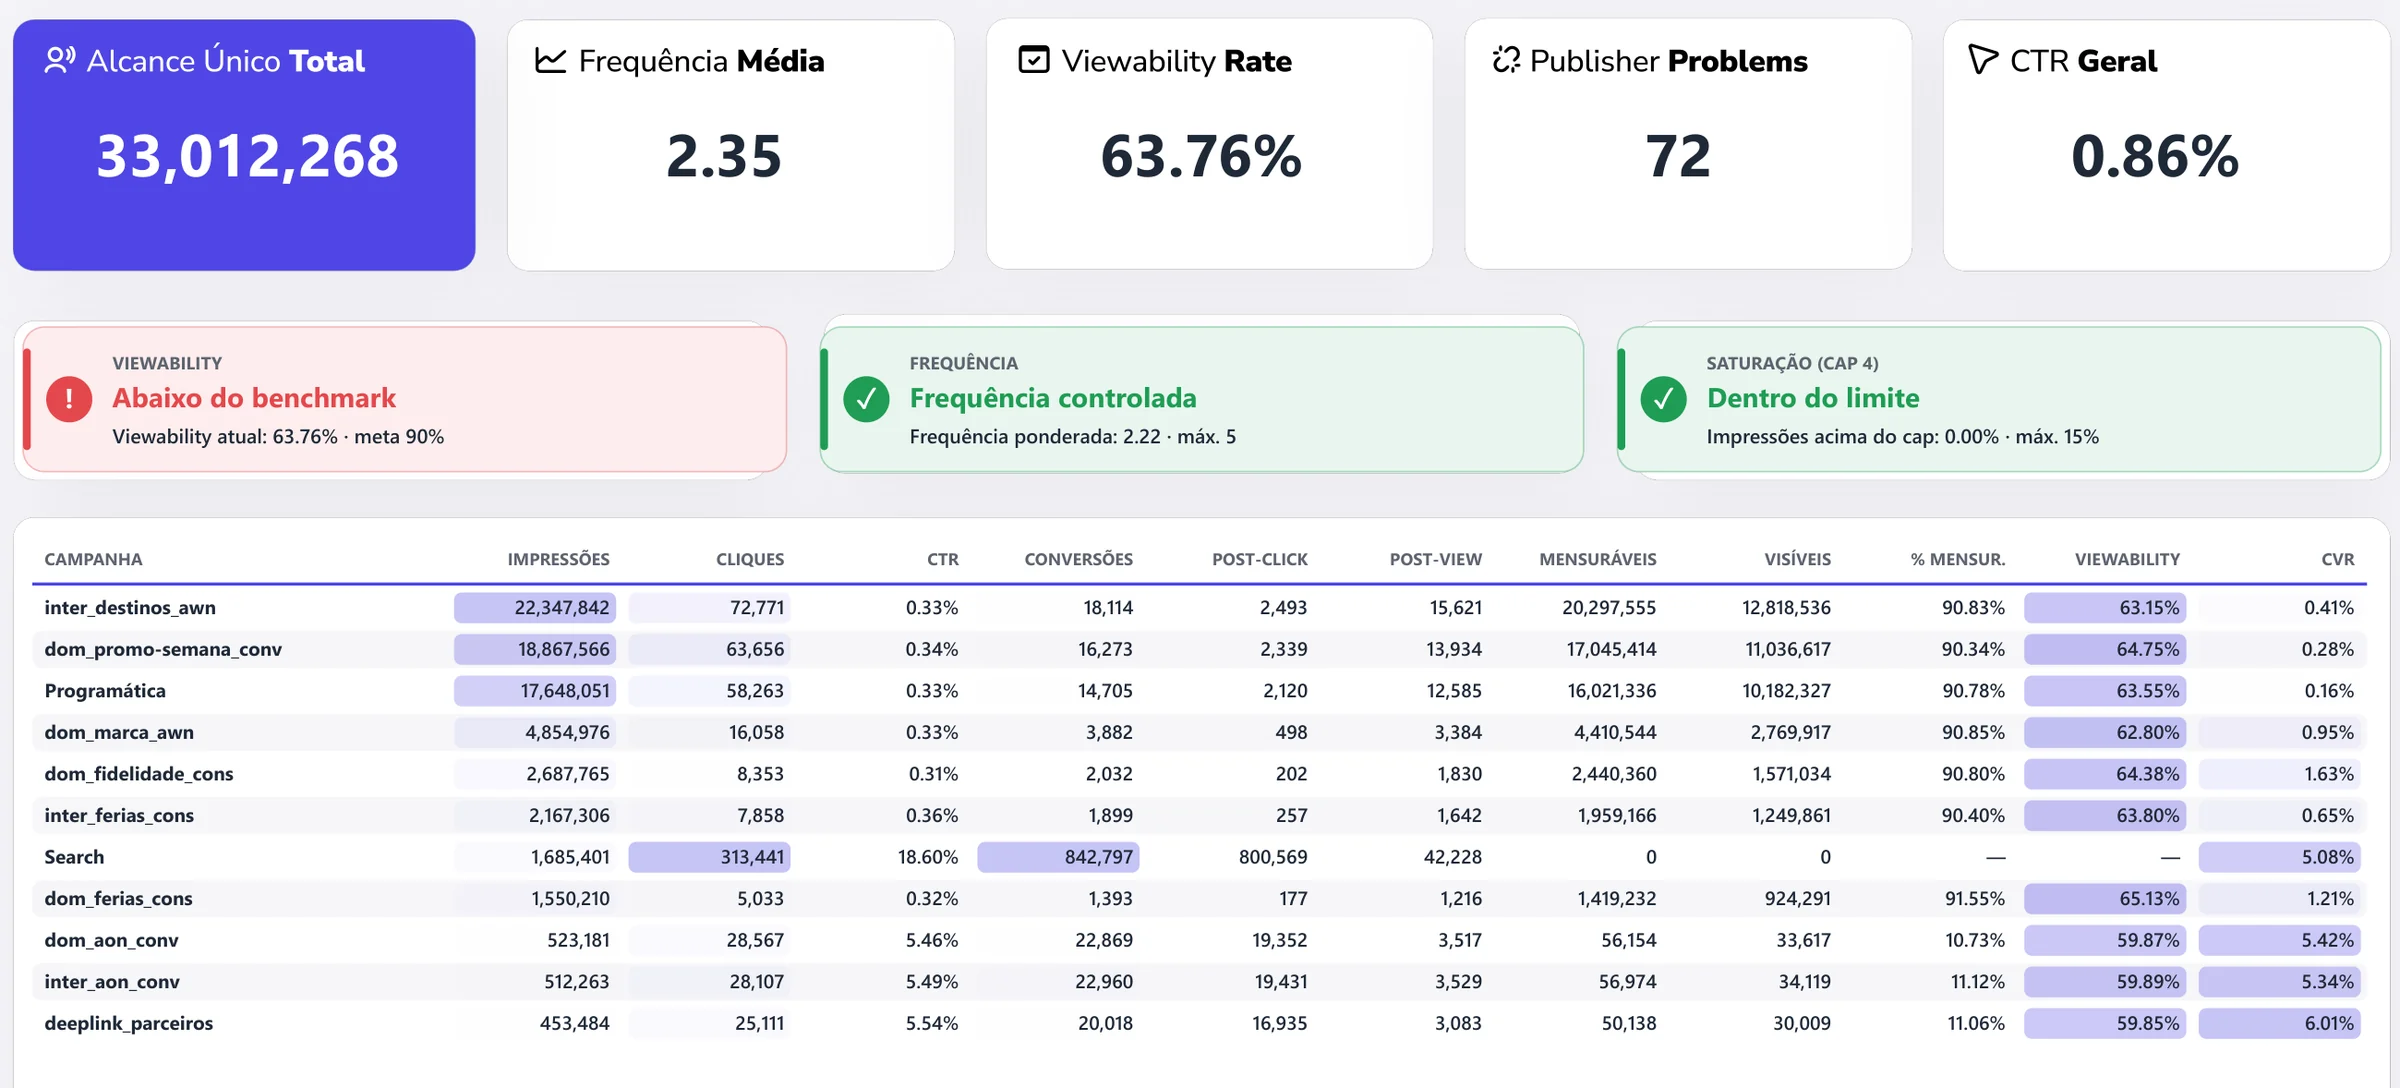Select the deeplink_parceiros campaign name
The image size is (2400, 1088).
coord(128,1023)
